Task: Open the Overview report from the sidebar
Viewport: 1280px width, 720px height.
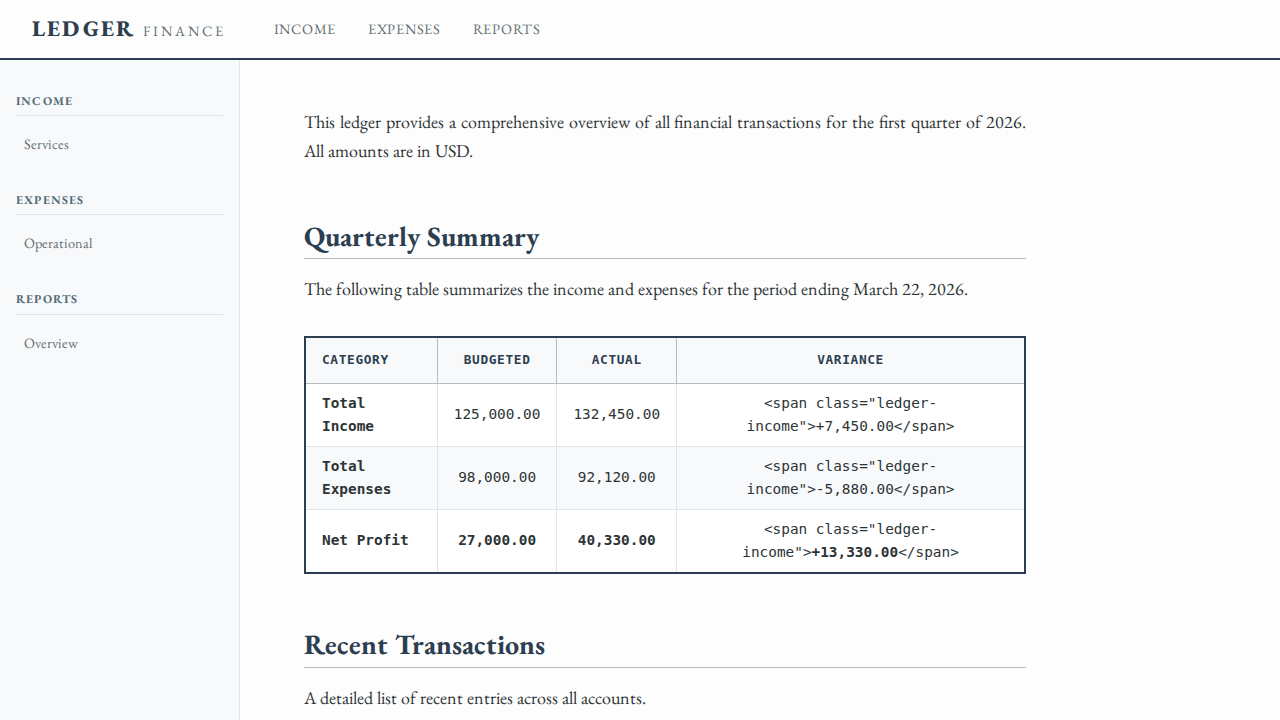Action: point(51,343)
